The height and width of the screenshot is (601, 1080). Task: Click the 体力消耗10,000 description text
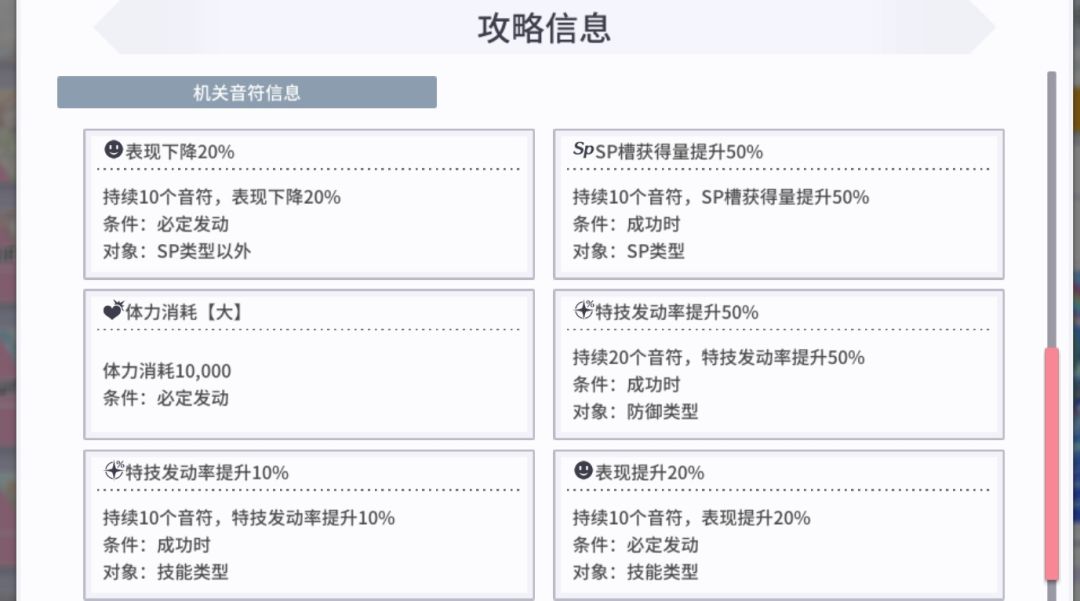(x=167, y=371)
